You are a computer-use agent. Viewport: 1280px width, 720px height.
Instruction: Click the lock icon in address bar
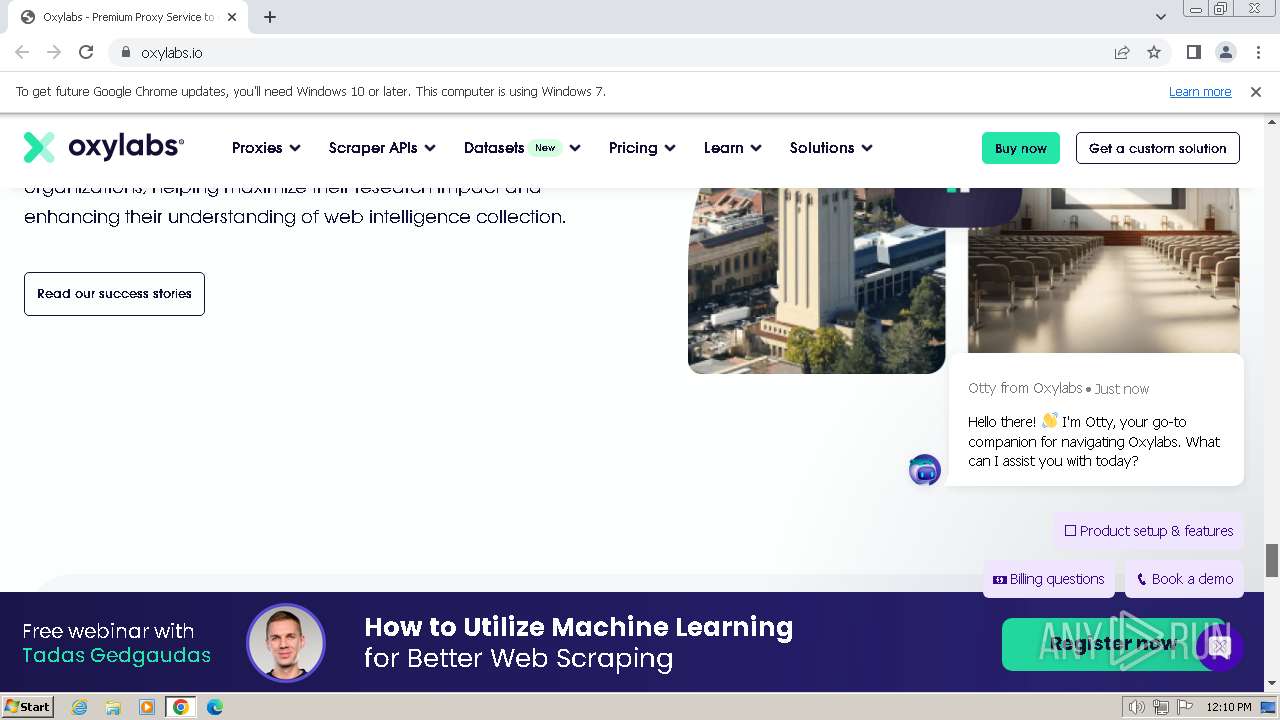(126, 52)
